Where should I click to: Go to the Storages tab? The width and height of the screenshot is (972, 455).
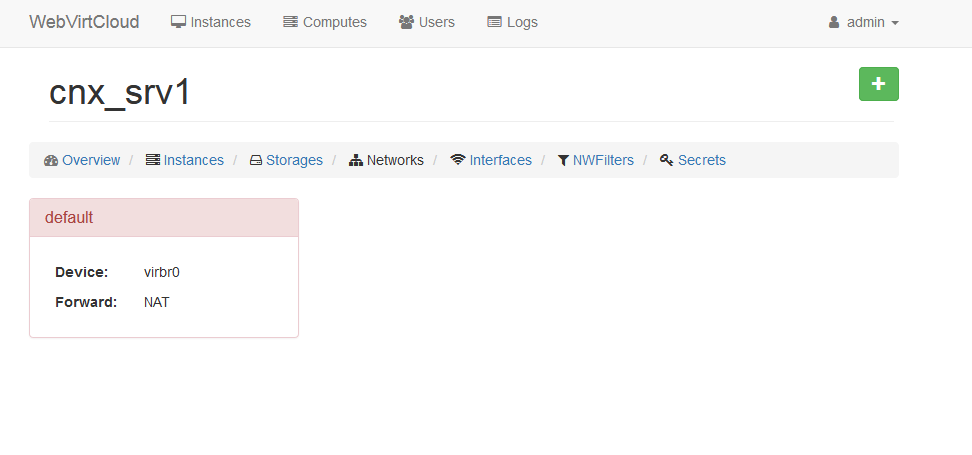coord(294,160)
